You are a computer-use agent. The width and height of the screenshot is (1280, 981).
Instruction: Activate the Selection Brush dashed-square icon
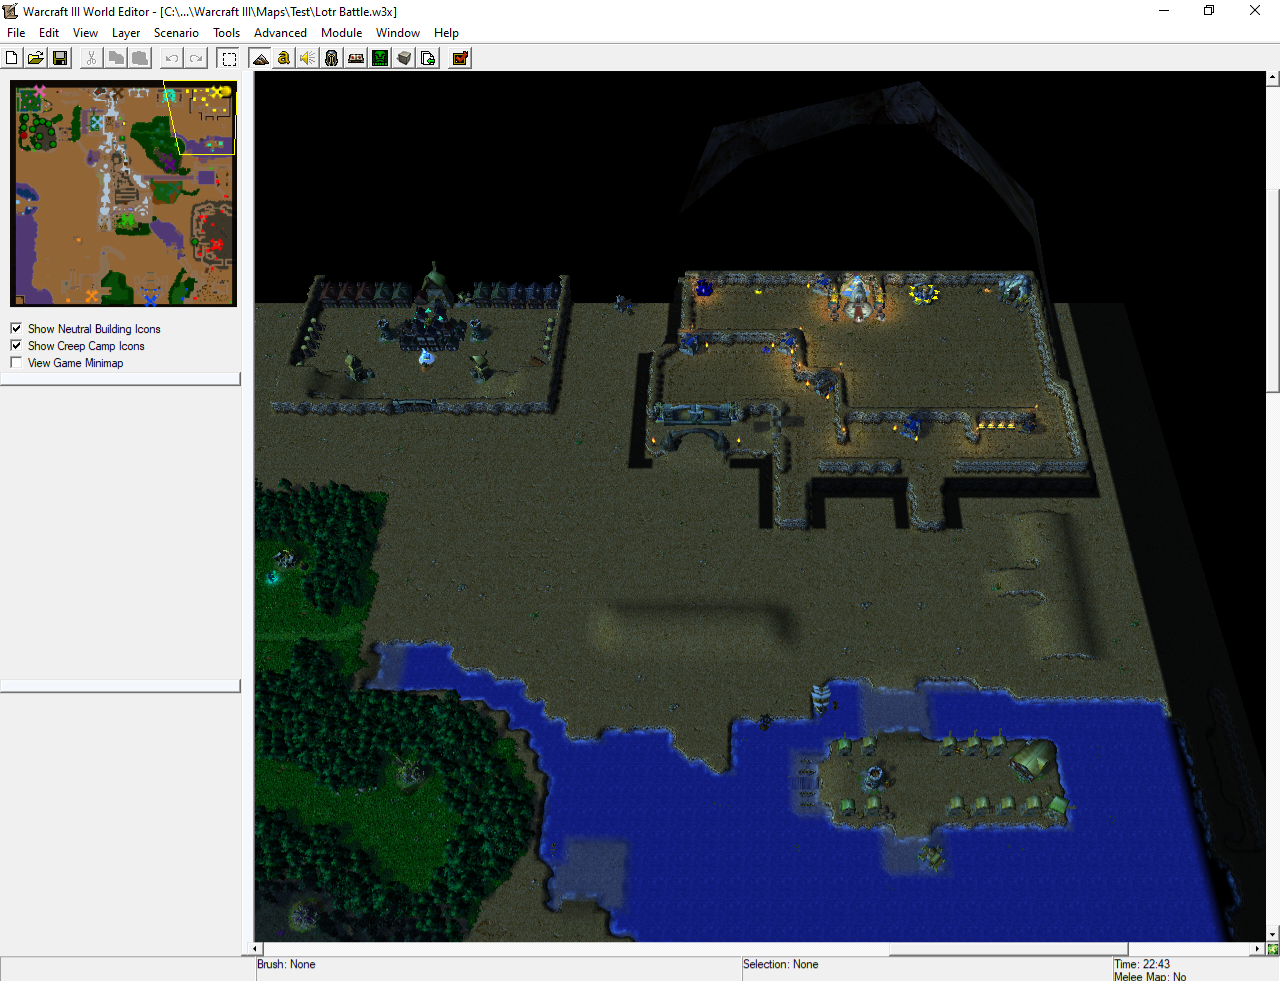229,58
